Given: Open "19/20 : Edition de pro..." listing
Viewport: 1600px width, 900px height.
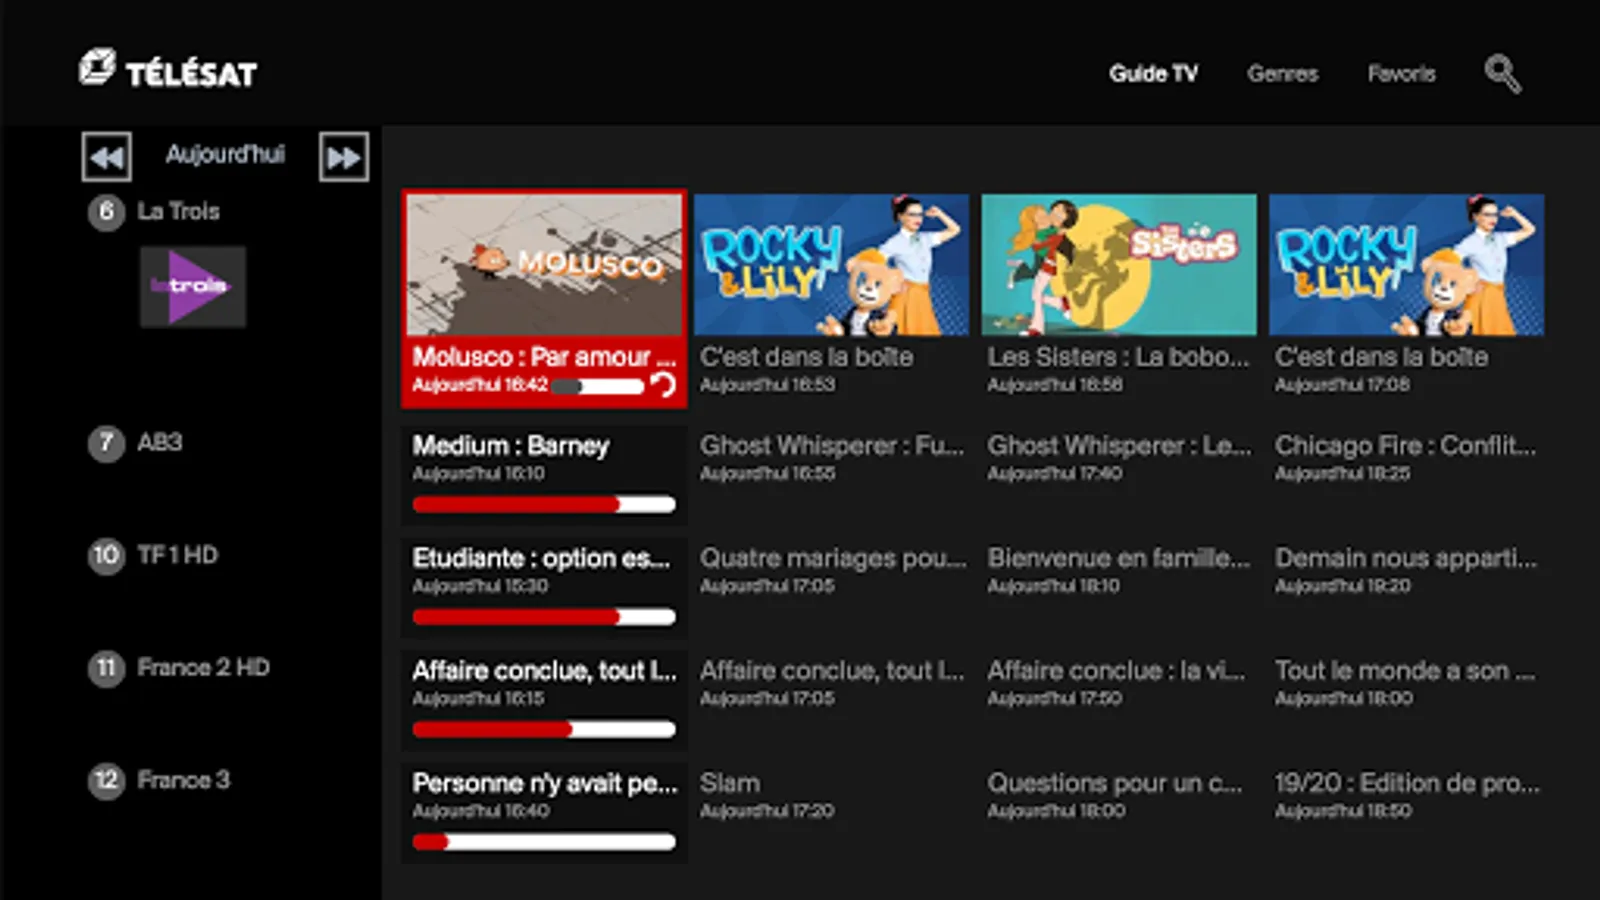Looking at the screenshot, I should (x=1407, y=783).
